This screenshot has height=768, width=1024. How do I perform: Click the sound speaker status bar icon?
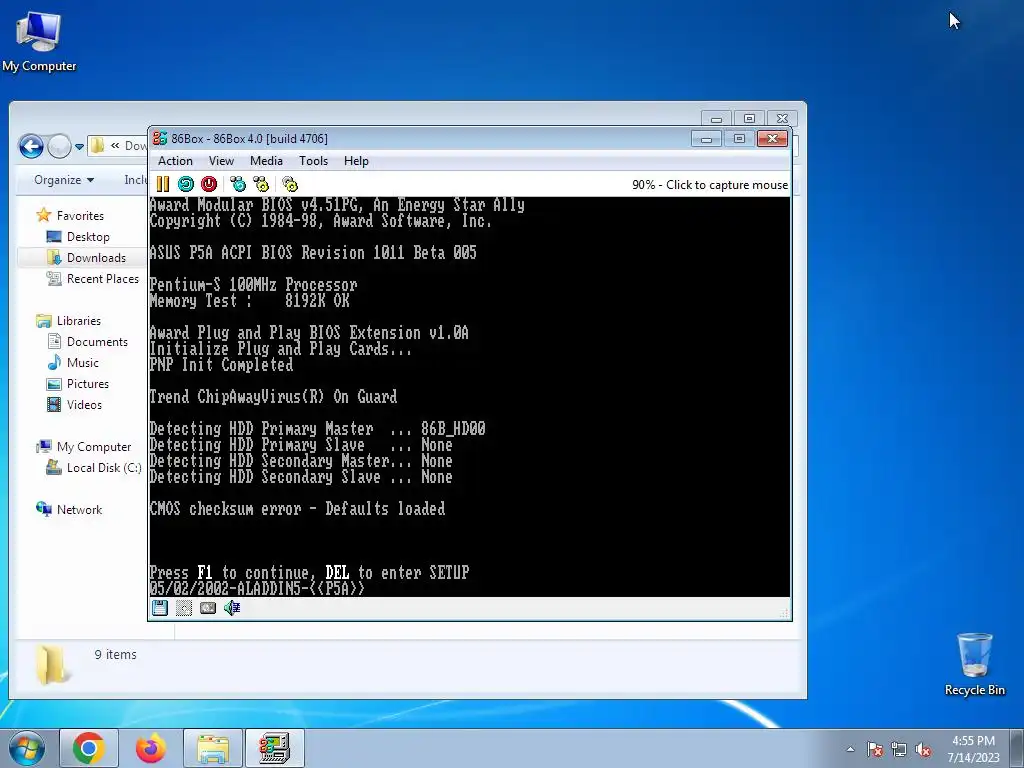click(232, 608)
